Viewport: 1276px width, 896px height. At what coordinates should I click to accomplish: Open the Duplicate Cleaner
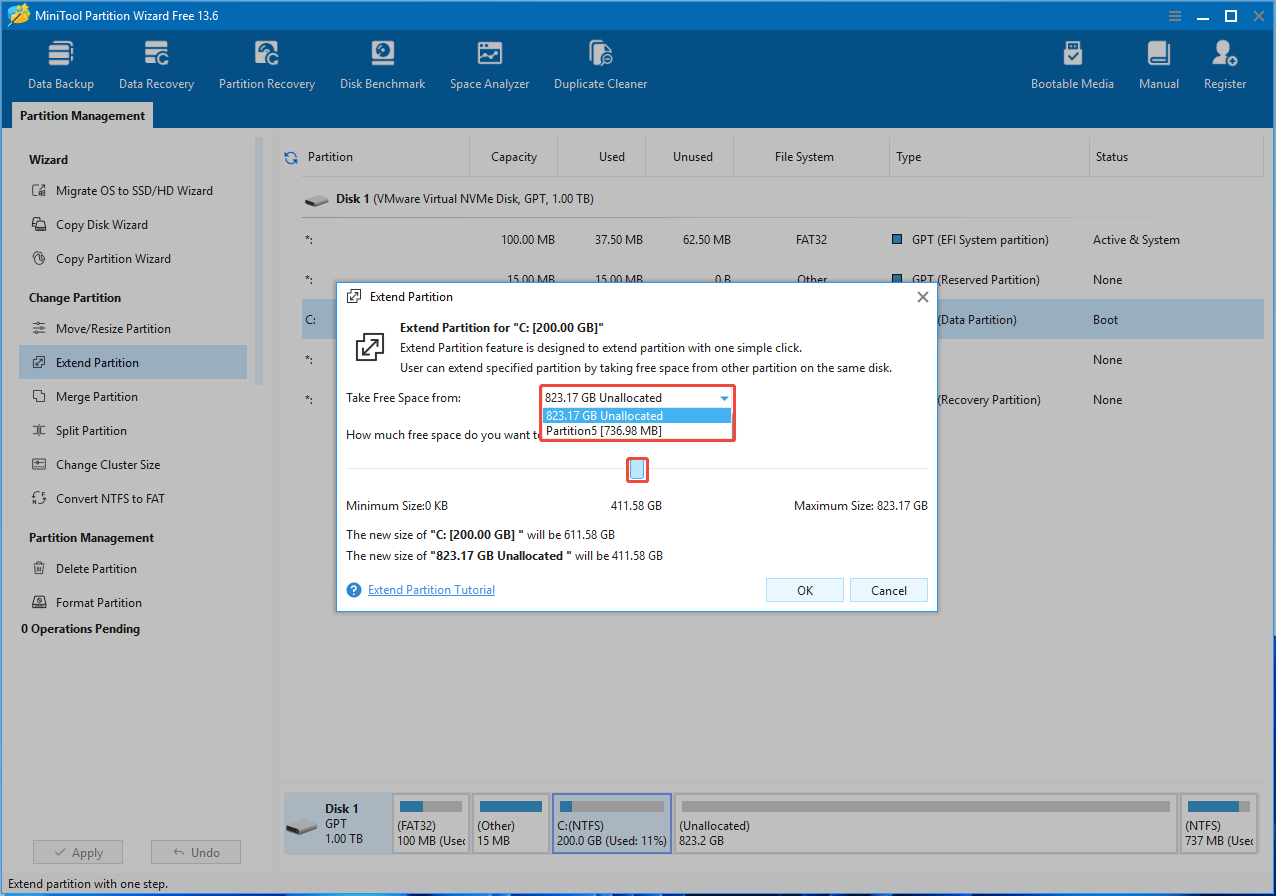tap(600, 63)
